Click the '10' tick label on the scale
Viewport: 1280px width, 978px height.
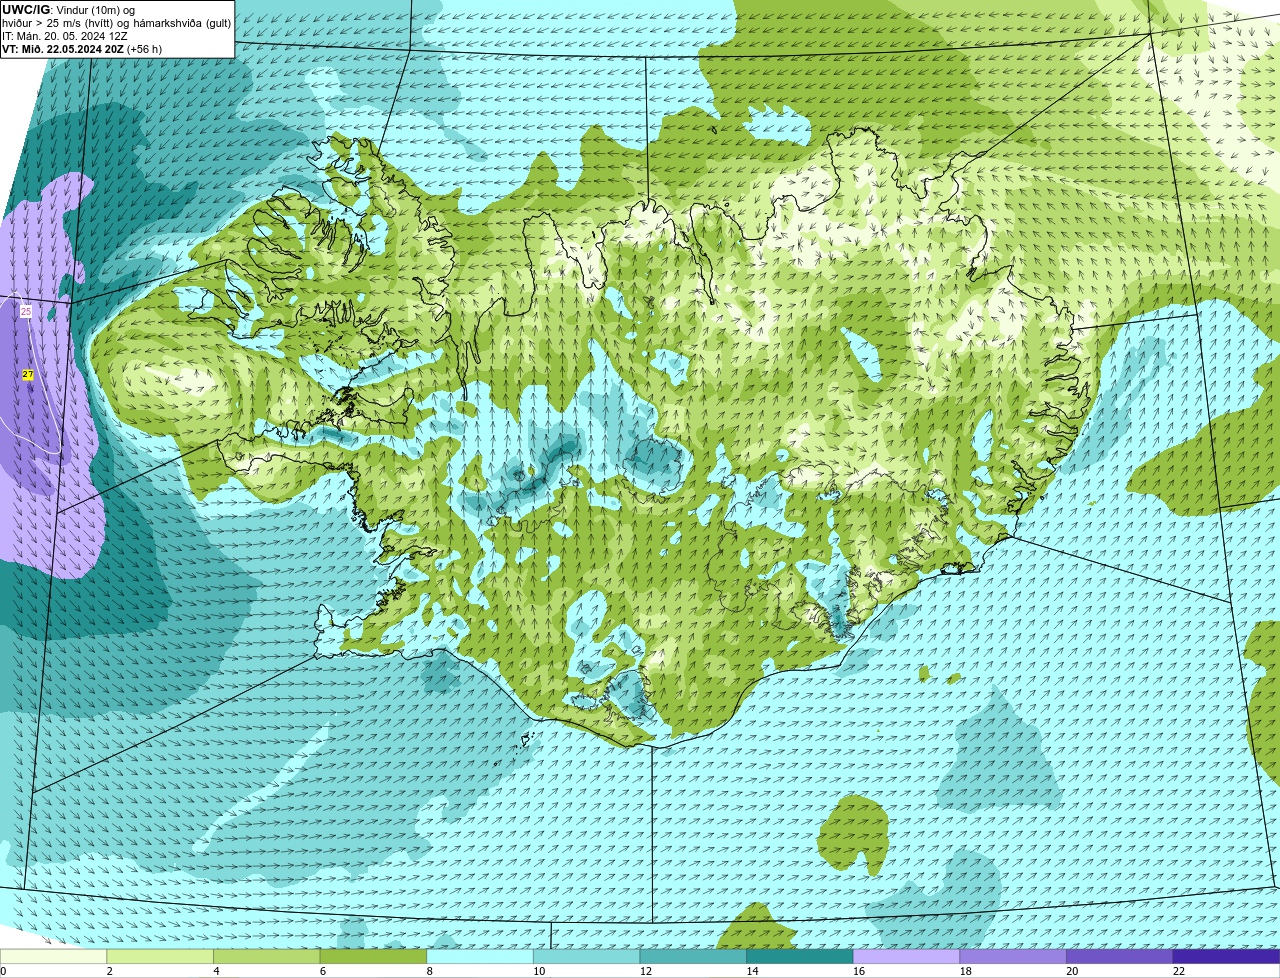click(539, 971)
